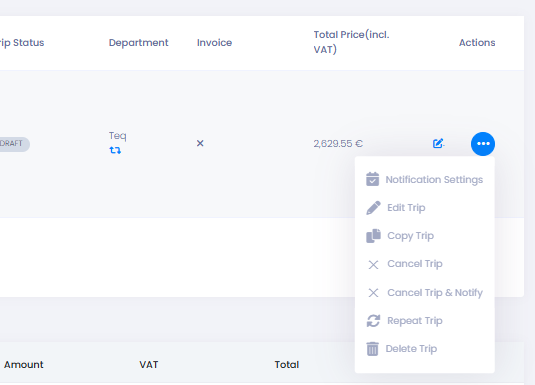
Task: Click the copy icon beside Copy Trip
Action: click(x=373, y=236)
